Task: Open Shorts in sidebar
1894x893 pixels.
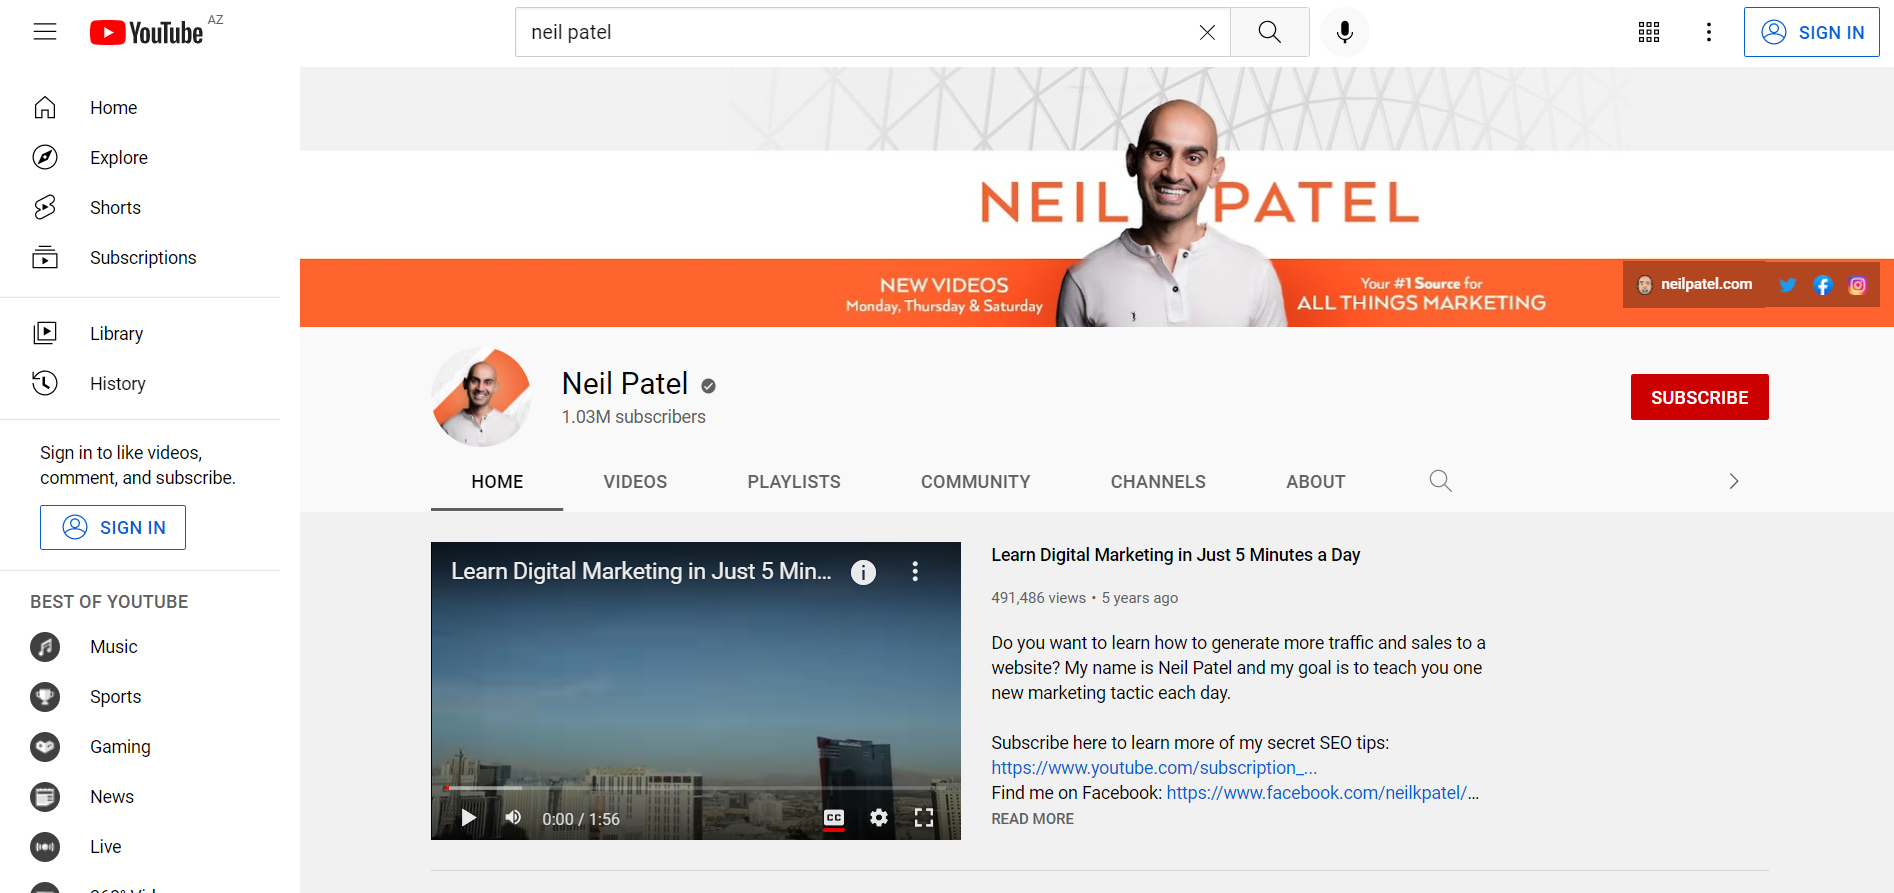Action: coord(140,207)
